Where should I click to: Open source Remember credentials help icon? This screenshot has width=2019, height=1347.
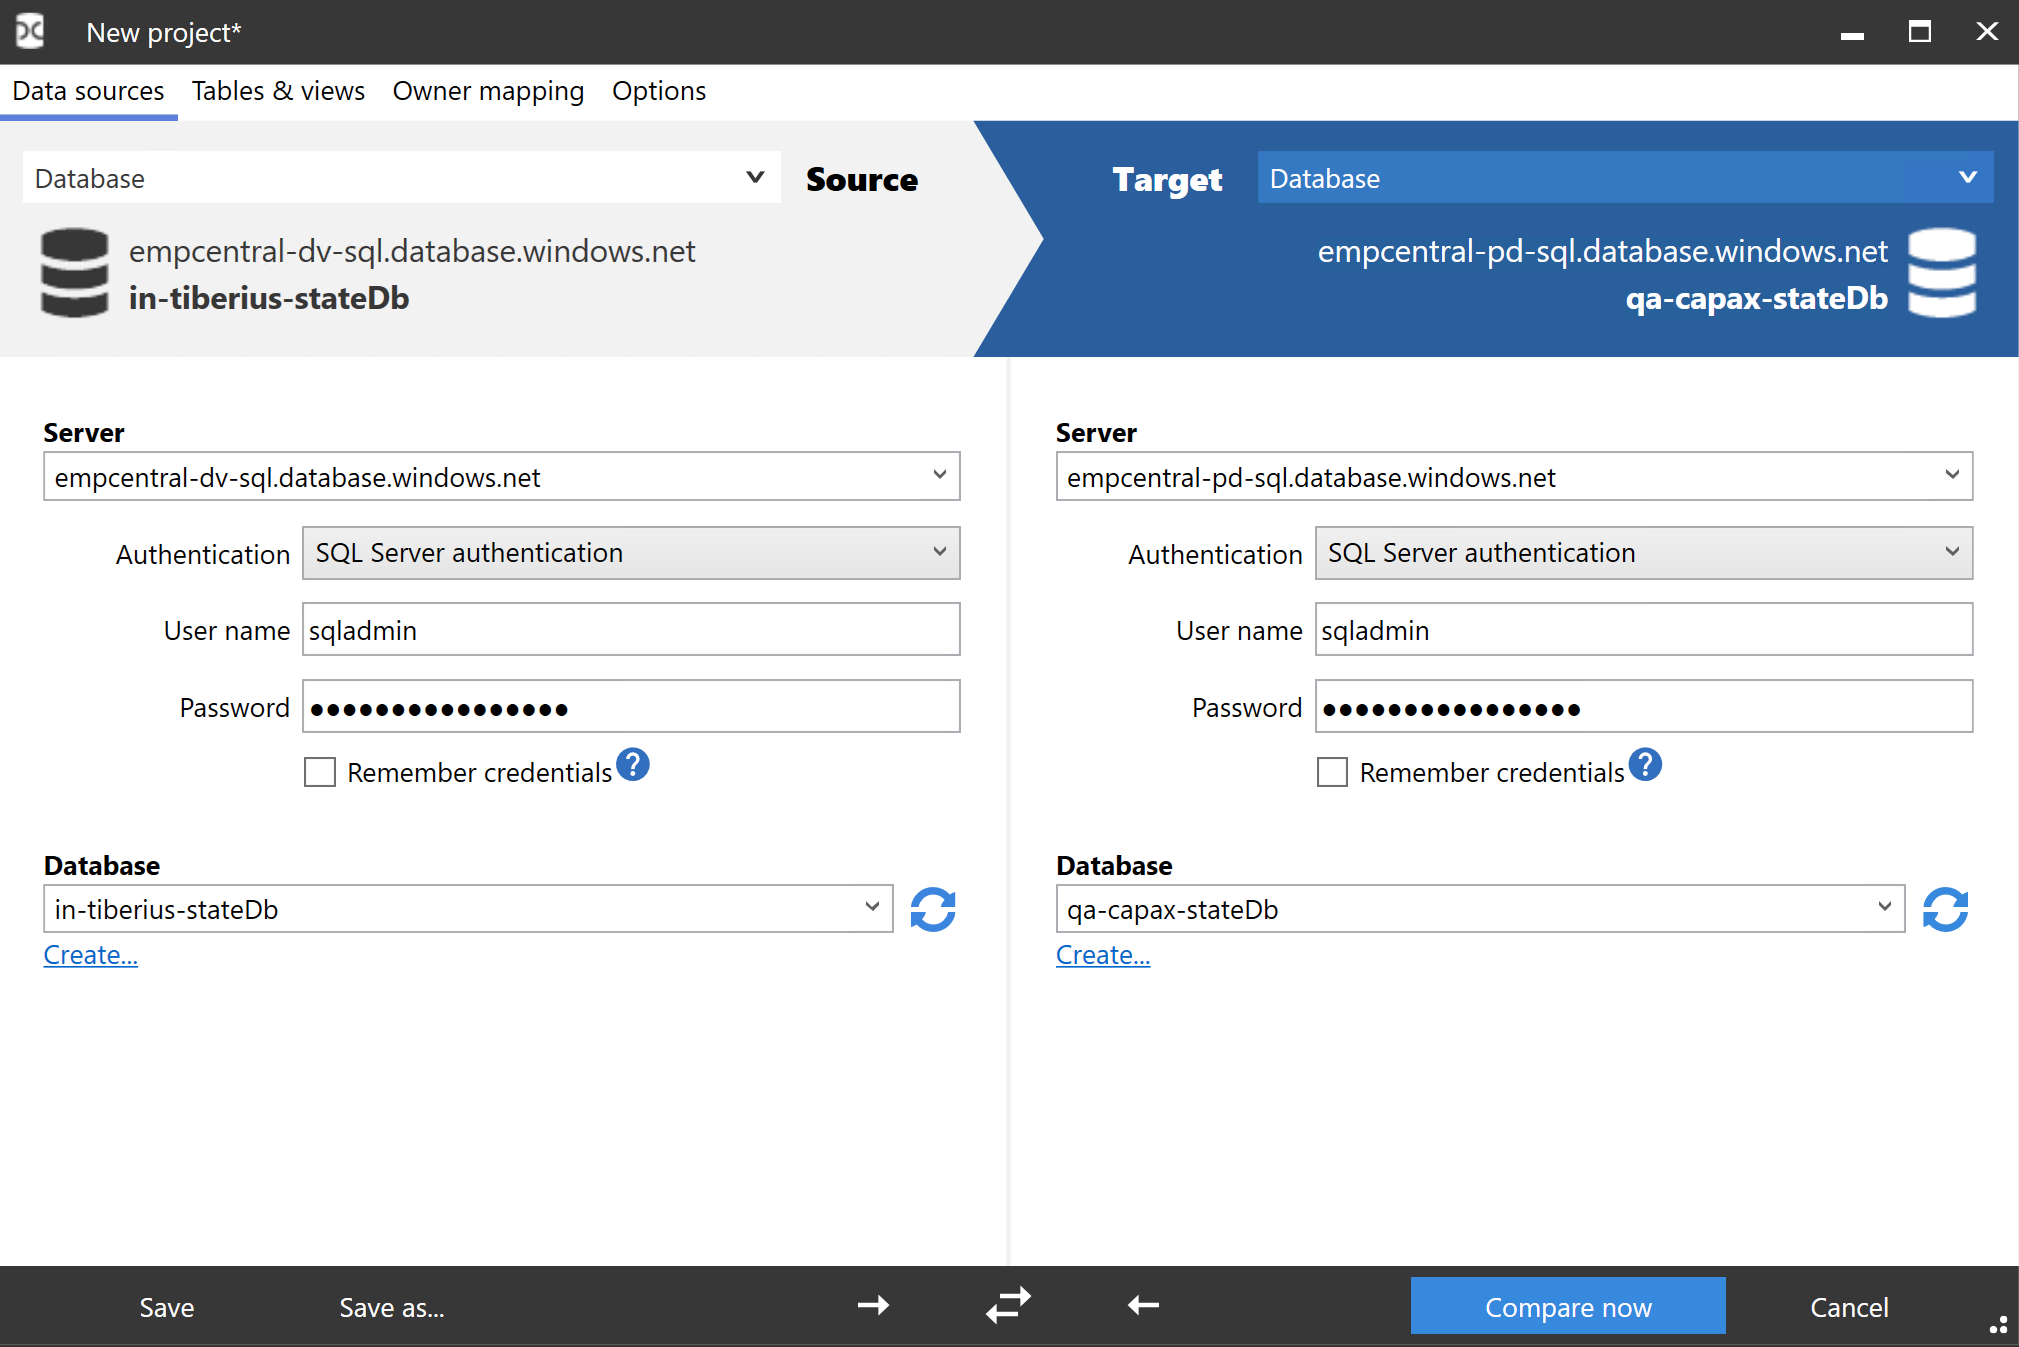(633, 765)
